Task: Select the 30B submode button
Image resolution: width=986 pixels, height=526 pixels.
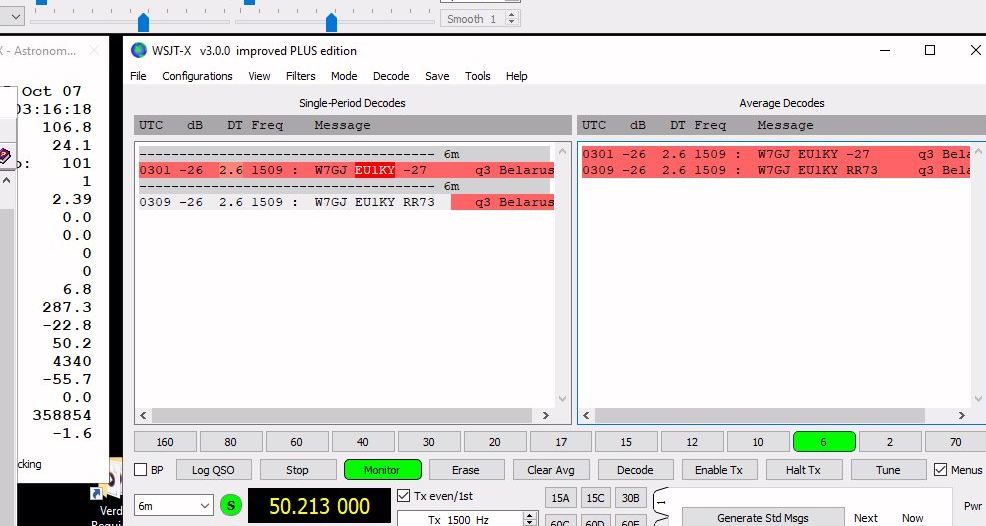Action: (x=630, y=498)
